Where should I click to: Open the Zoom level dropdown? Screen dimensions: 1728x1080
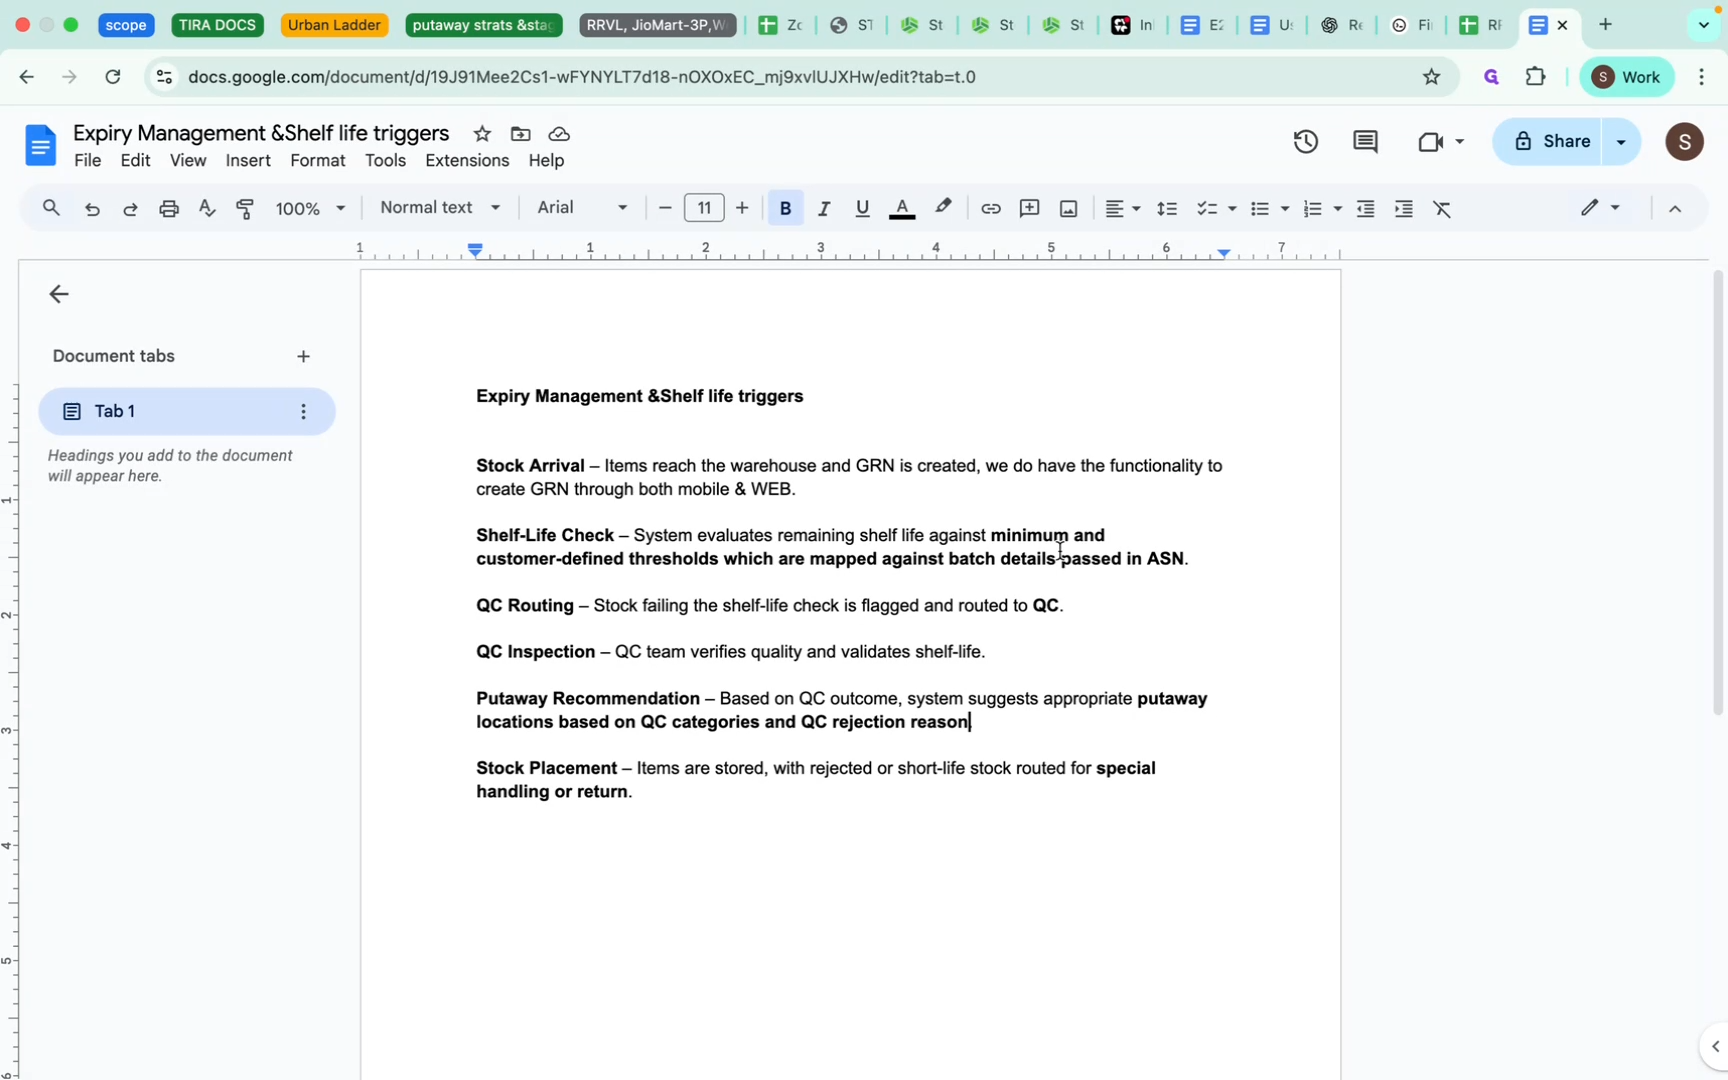(x=309, y=208)
